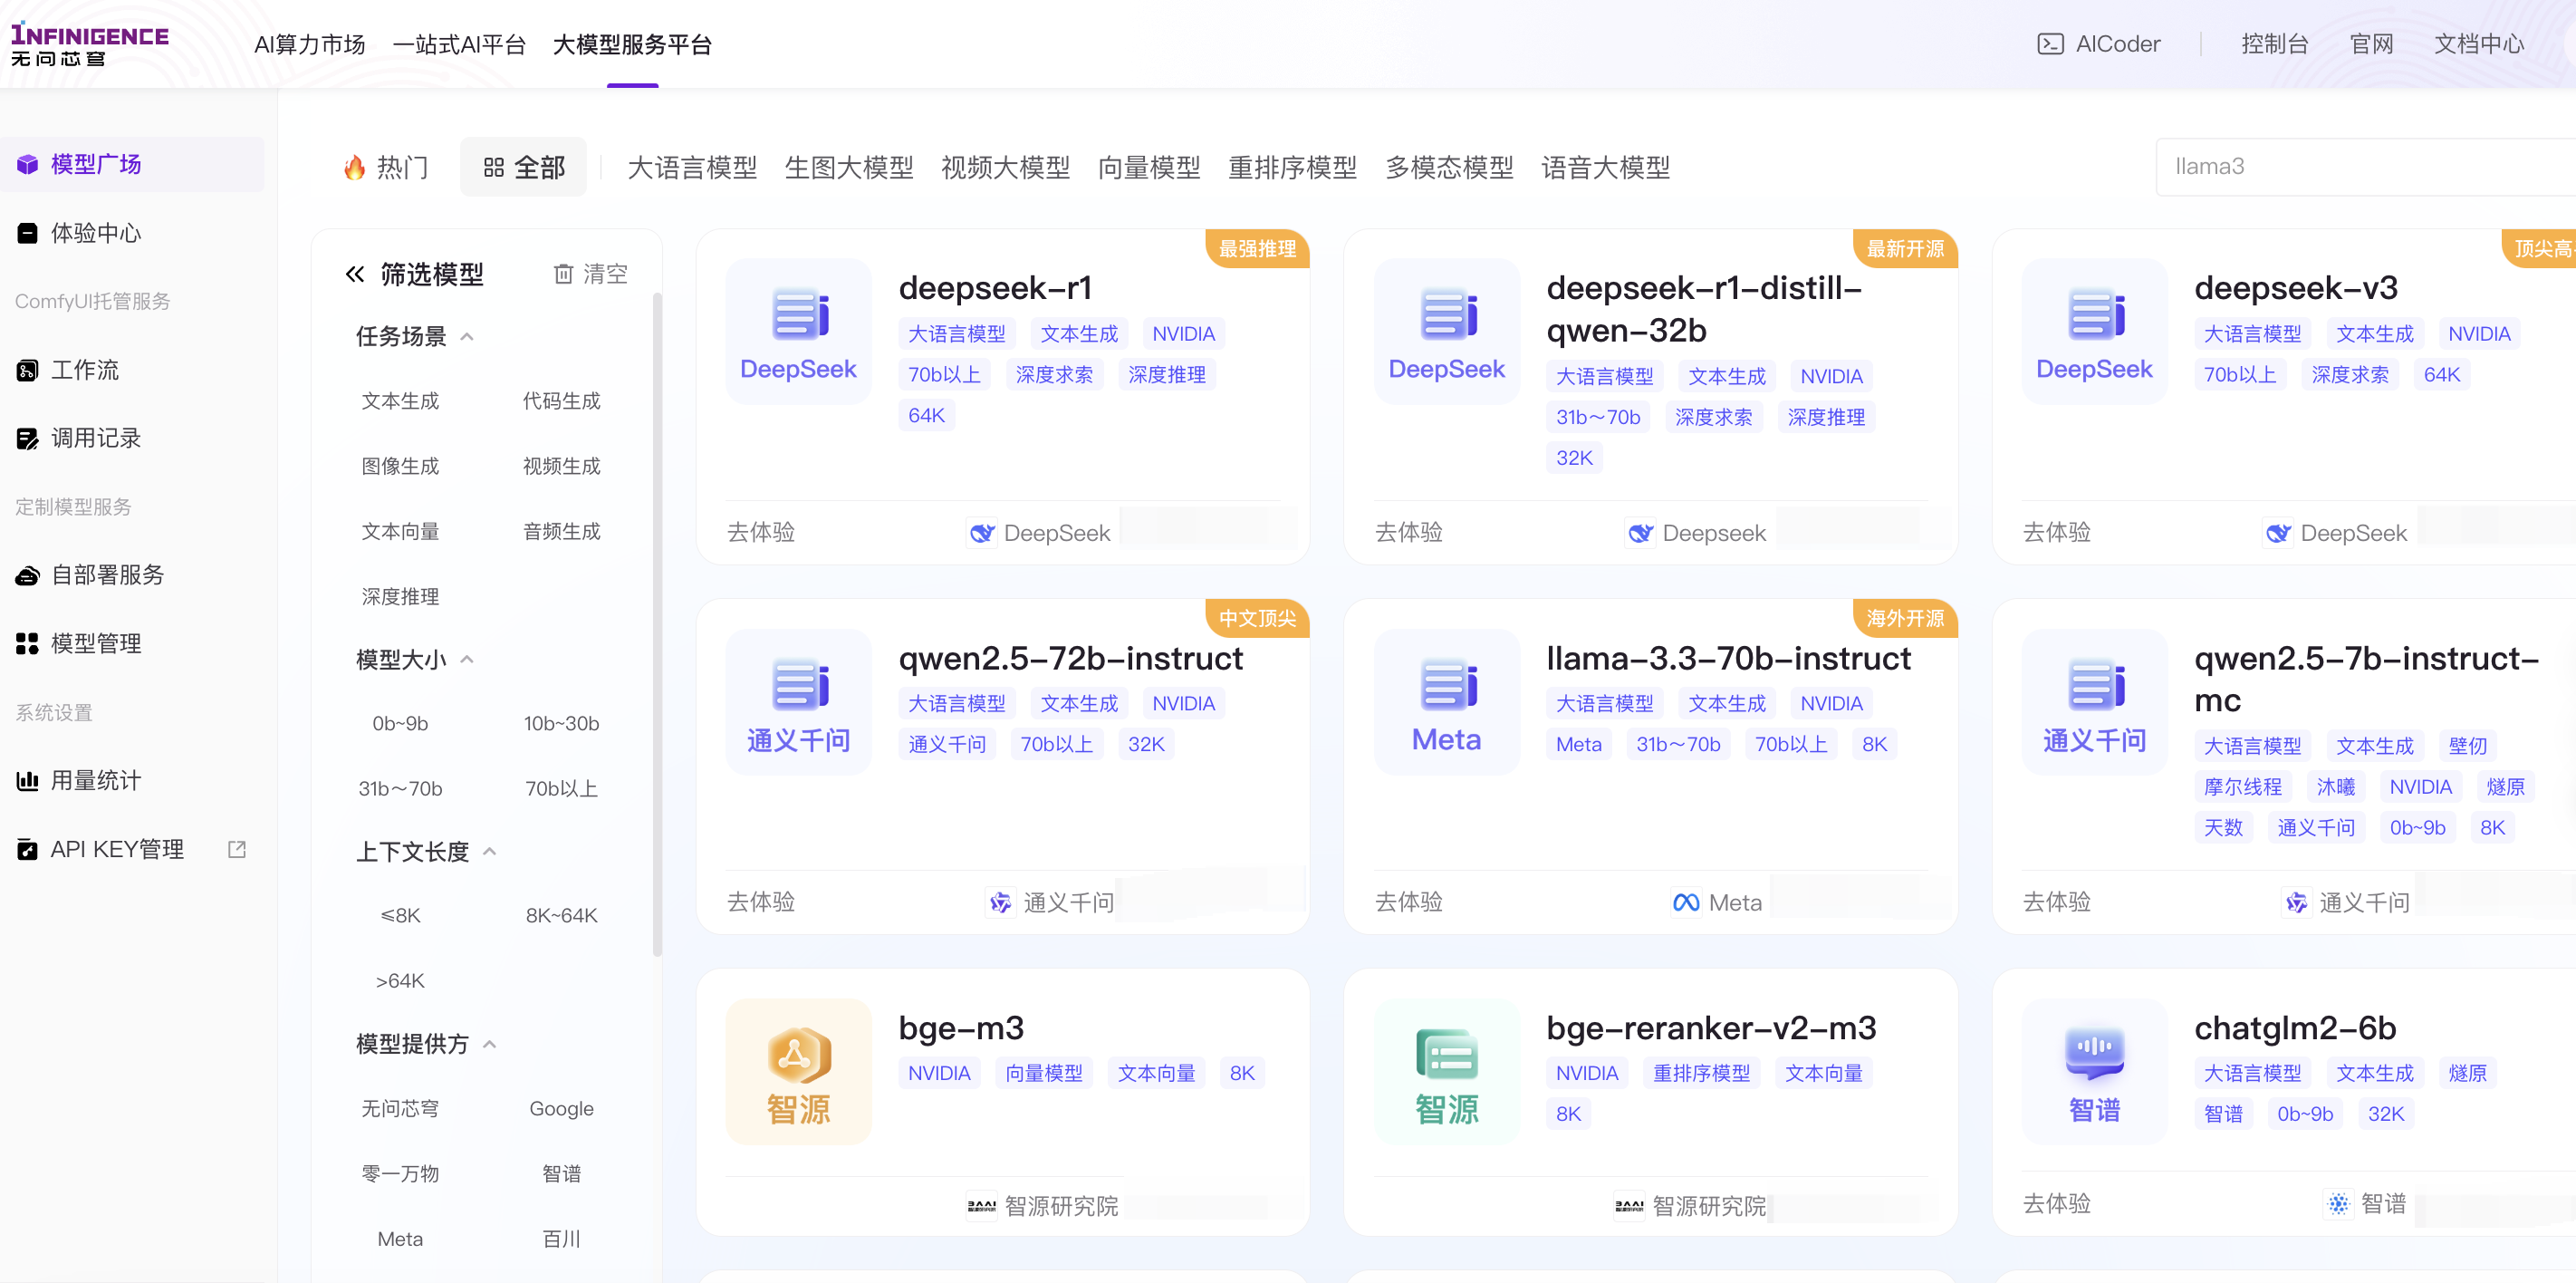Click the deepseek-r1 model logo thumbnail

point(798,331)
